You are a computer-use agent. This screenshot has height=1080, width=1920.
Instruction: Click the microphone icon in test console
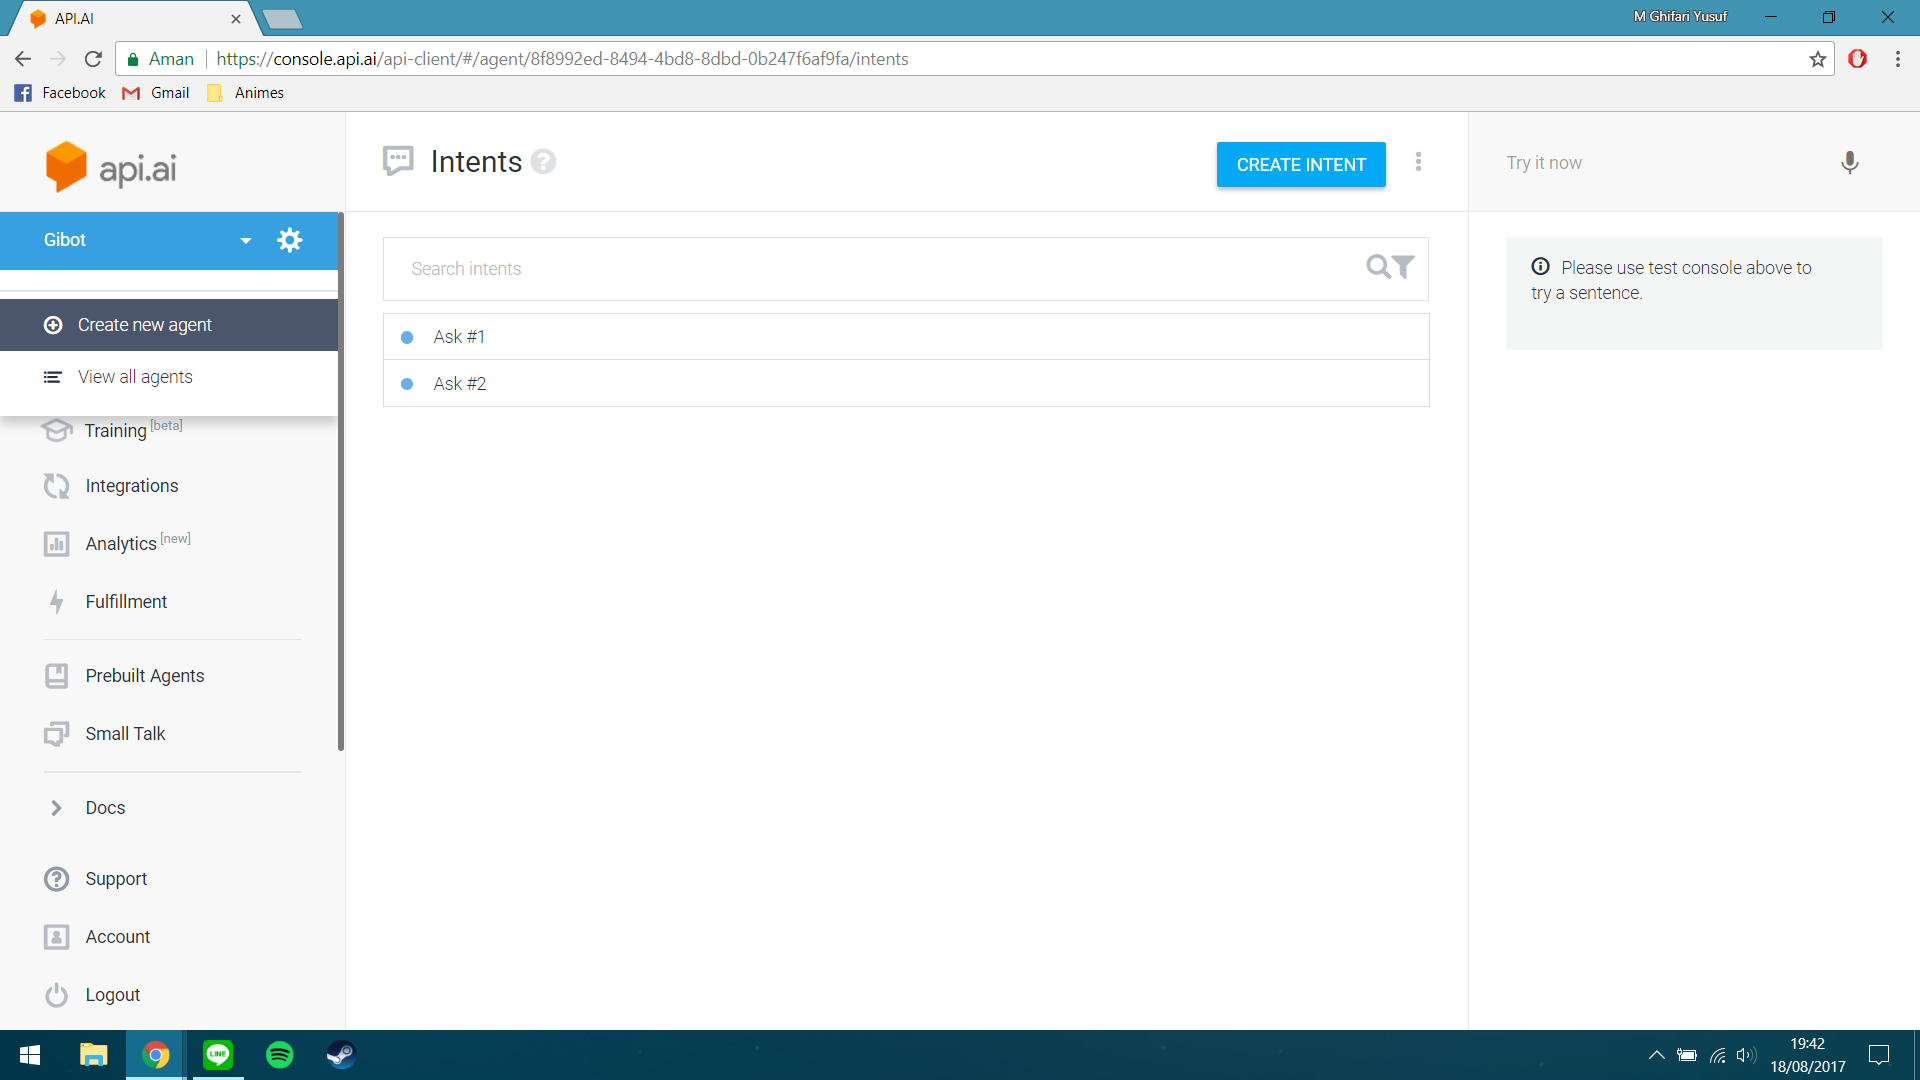[x=1849, y=163]
